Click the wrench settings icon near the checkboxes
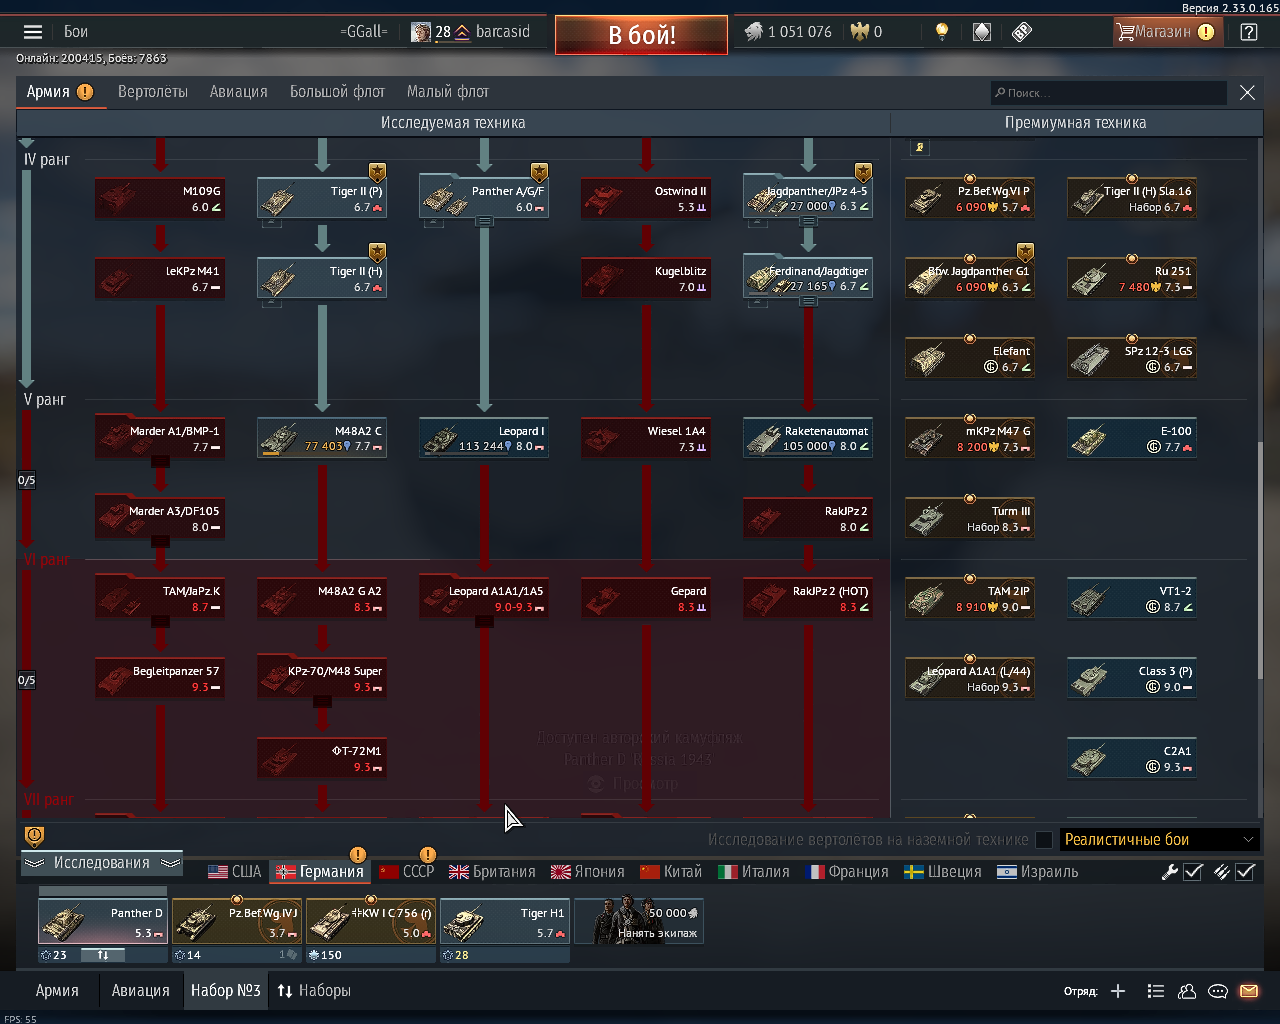The width and height of the screenshot is (1280, 1024). pyautogui.click(x=1169, y=872)
